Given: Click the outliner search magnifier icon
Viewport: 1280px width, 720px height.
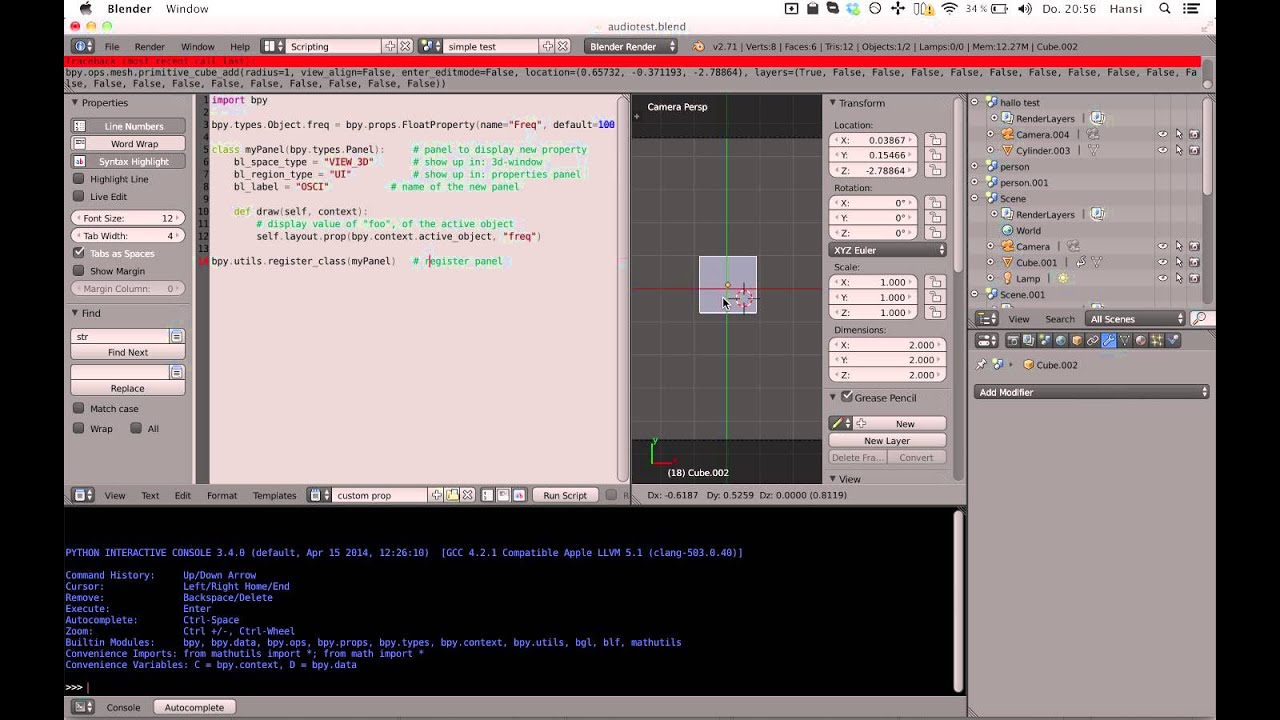Looking at the screenshot, I should click(1199, 319).
